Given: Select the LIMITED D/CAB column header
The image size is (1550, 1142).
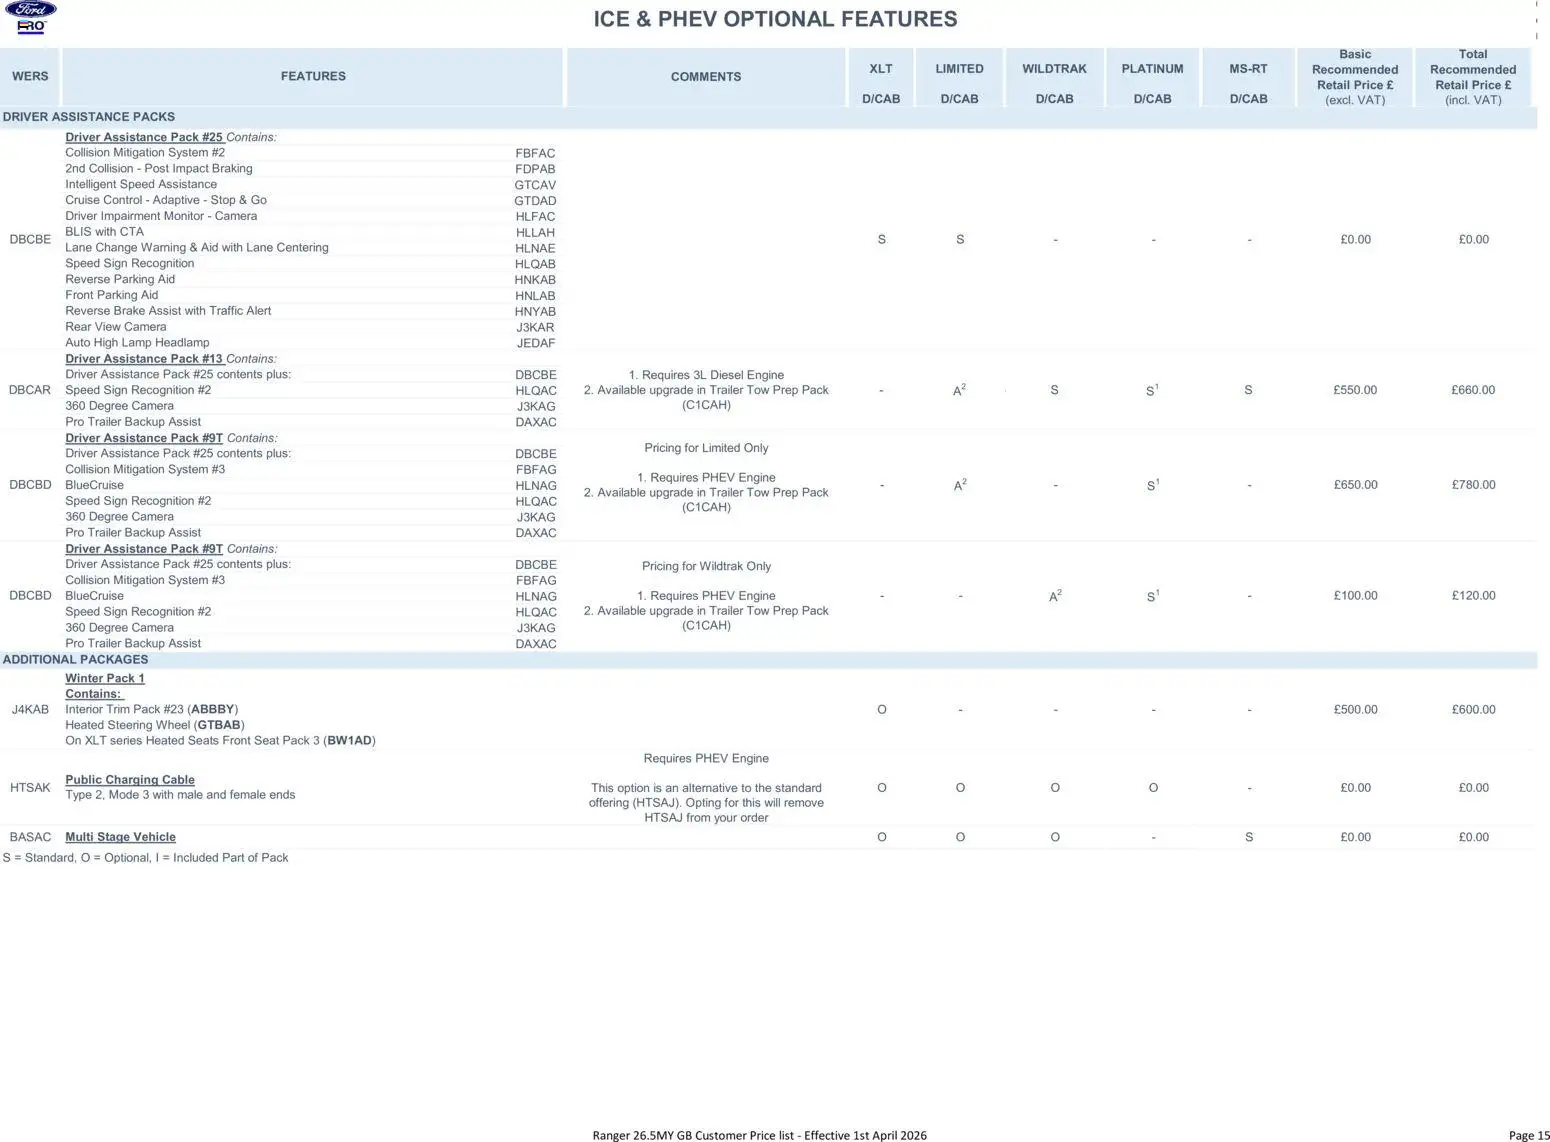Looking at the screenshot, I should click(x=960, y=84).
